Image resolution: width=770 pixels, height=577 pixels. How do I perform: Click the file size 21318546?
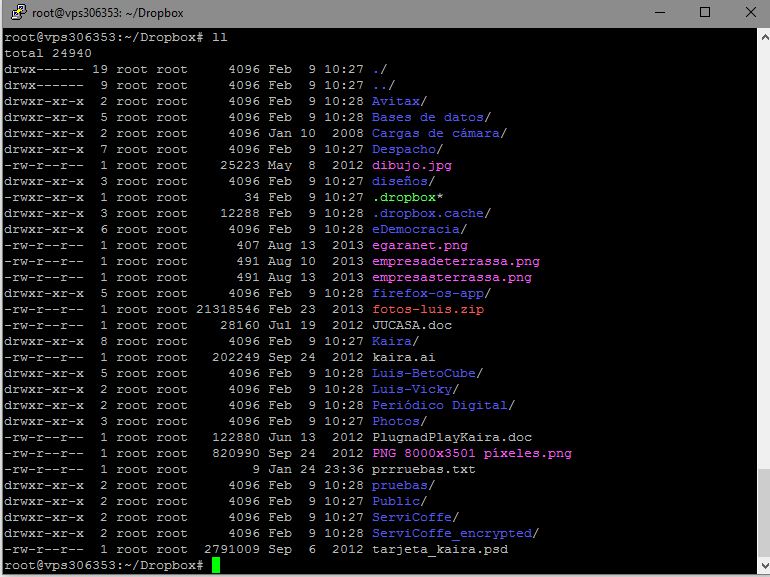tap(228, 309)
